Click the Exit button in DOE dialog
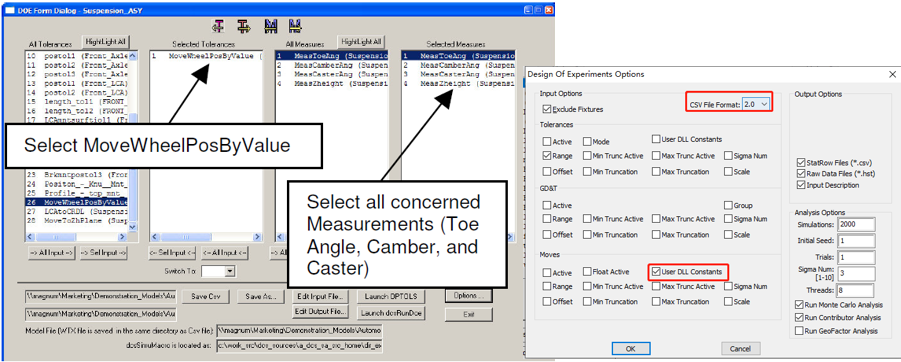 click(468, 314)
